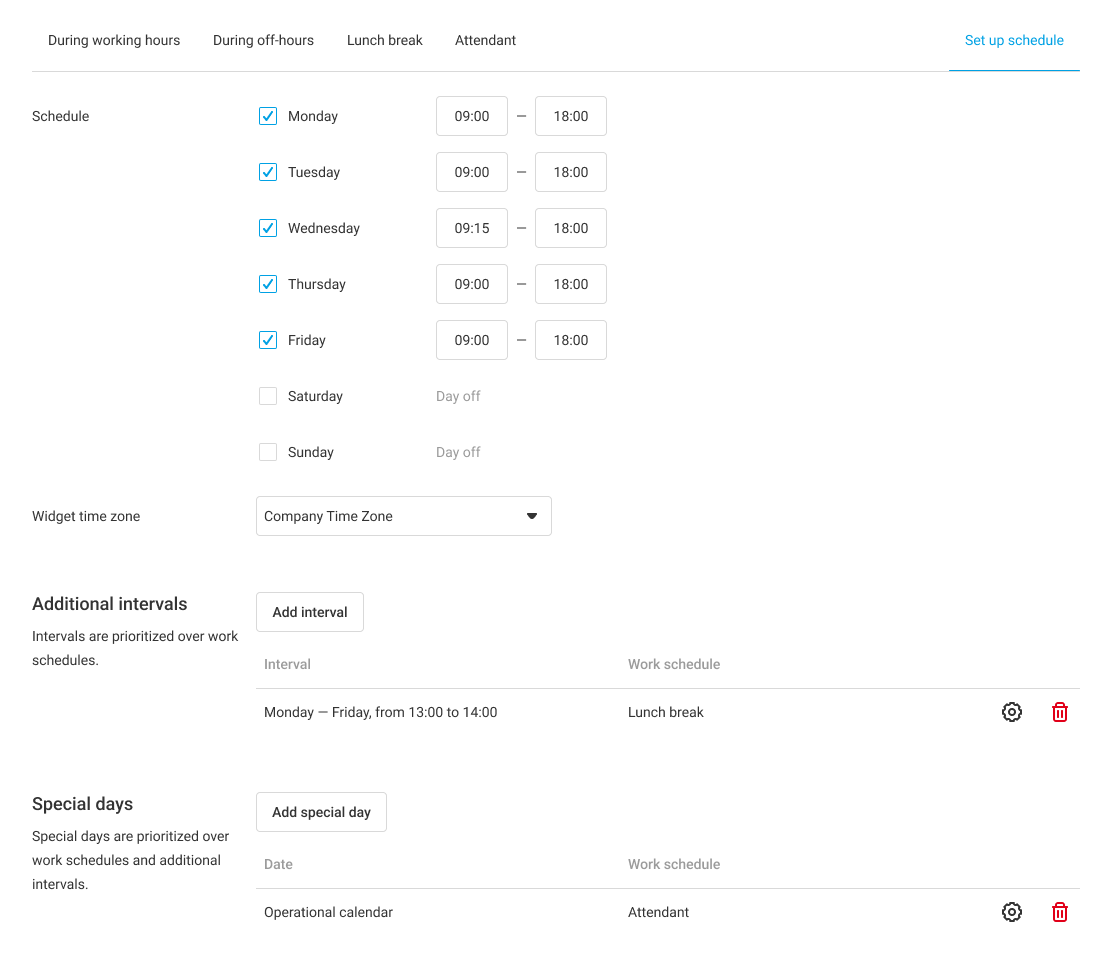Screen dimensions: 1112x968
Task: Uncheck the Monday checkbox
Action: (x=268, y=116)
